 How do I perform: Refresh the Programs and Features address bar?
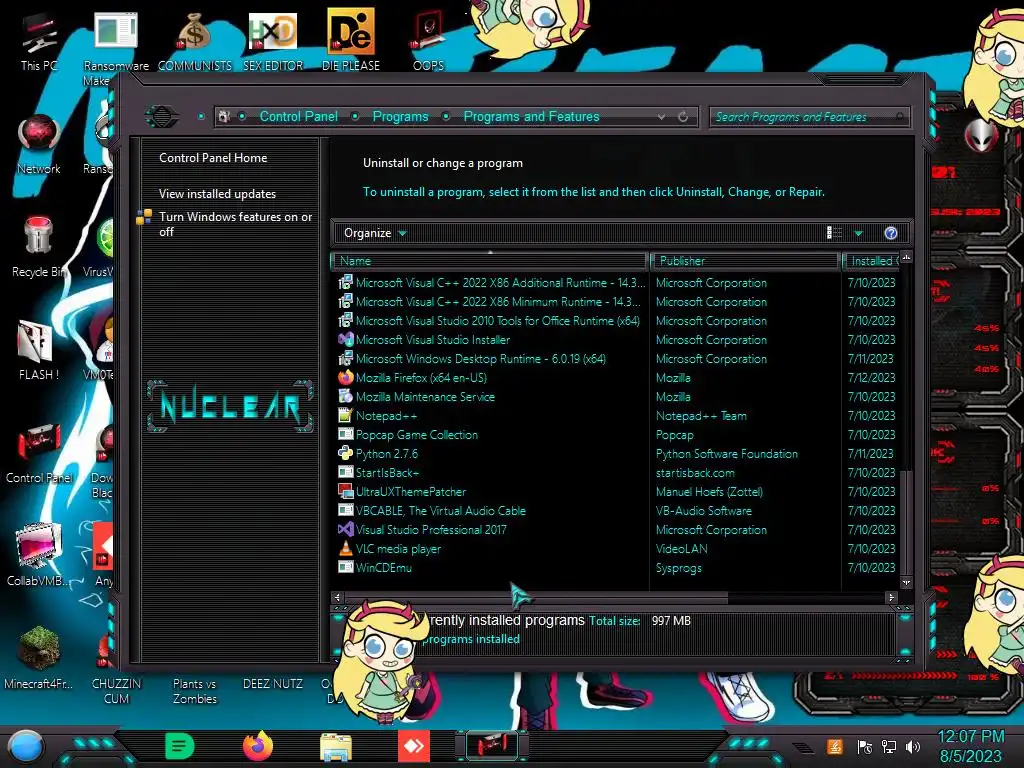pos(683,117)
